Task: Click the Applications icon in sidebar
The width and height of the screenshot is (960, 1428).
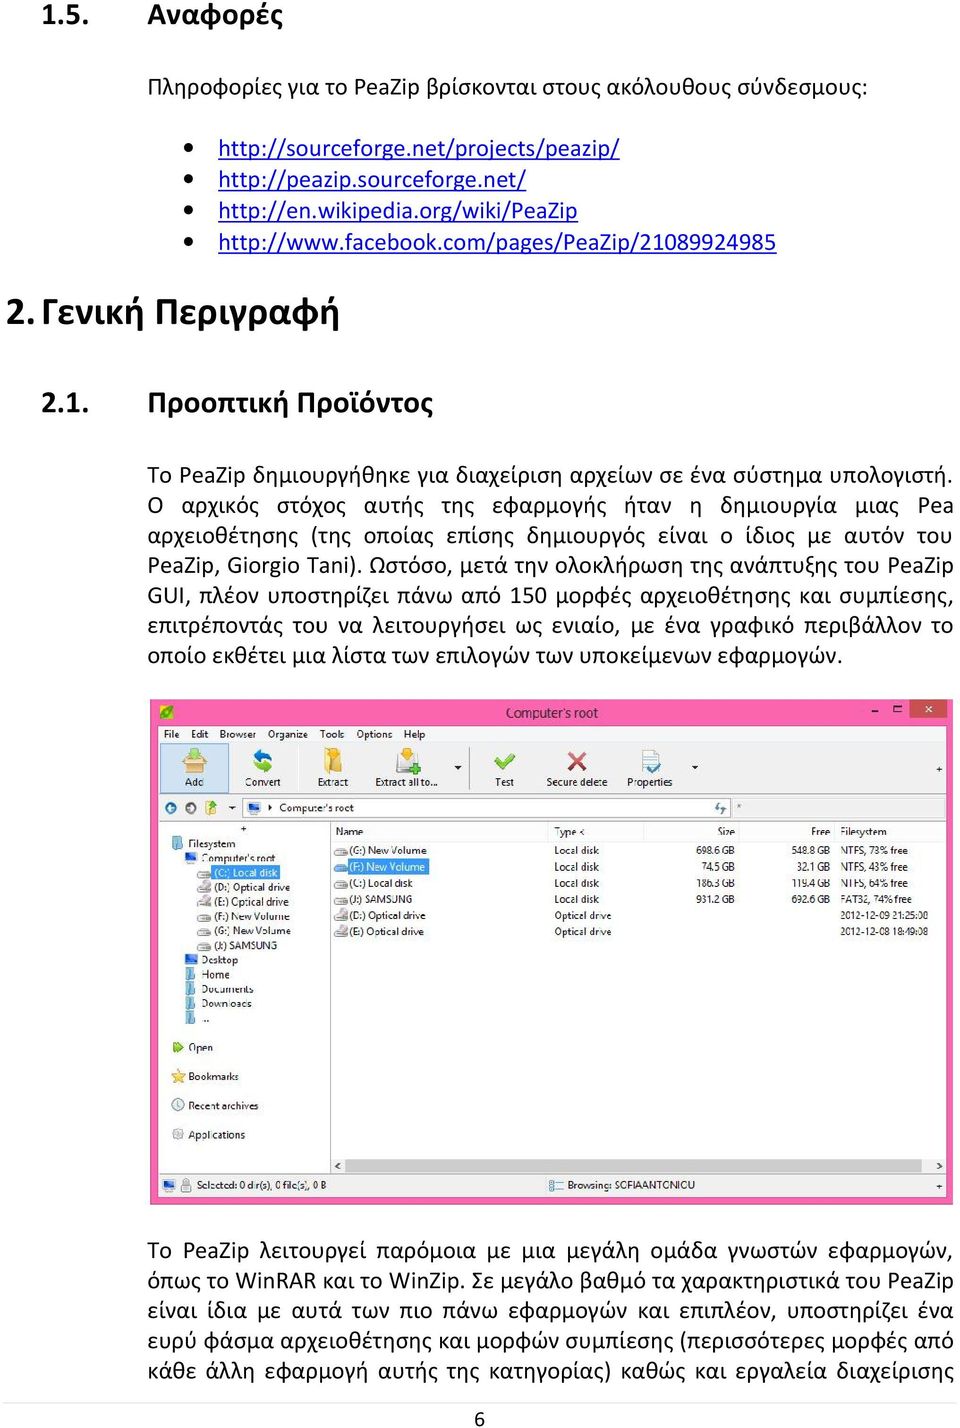Action: 179,1134
